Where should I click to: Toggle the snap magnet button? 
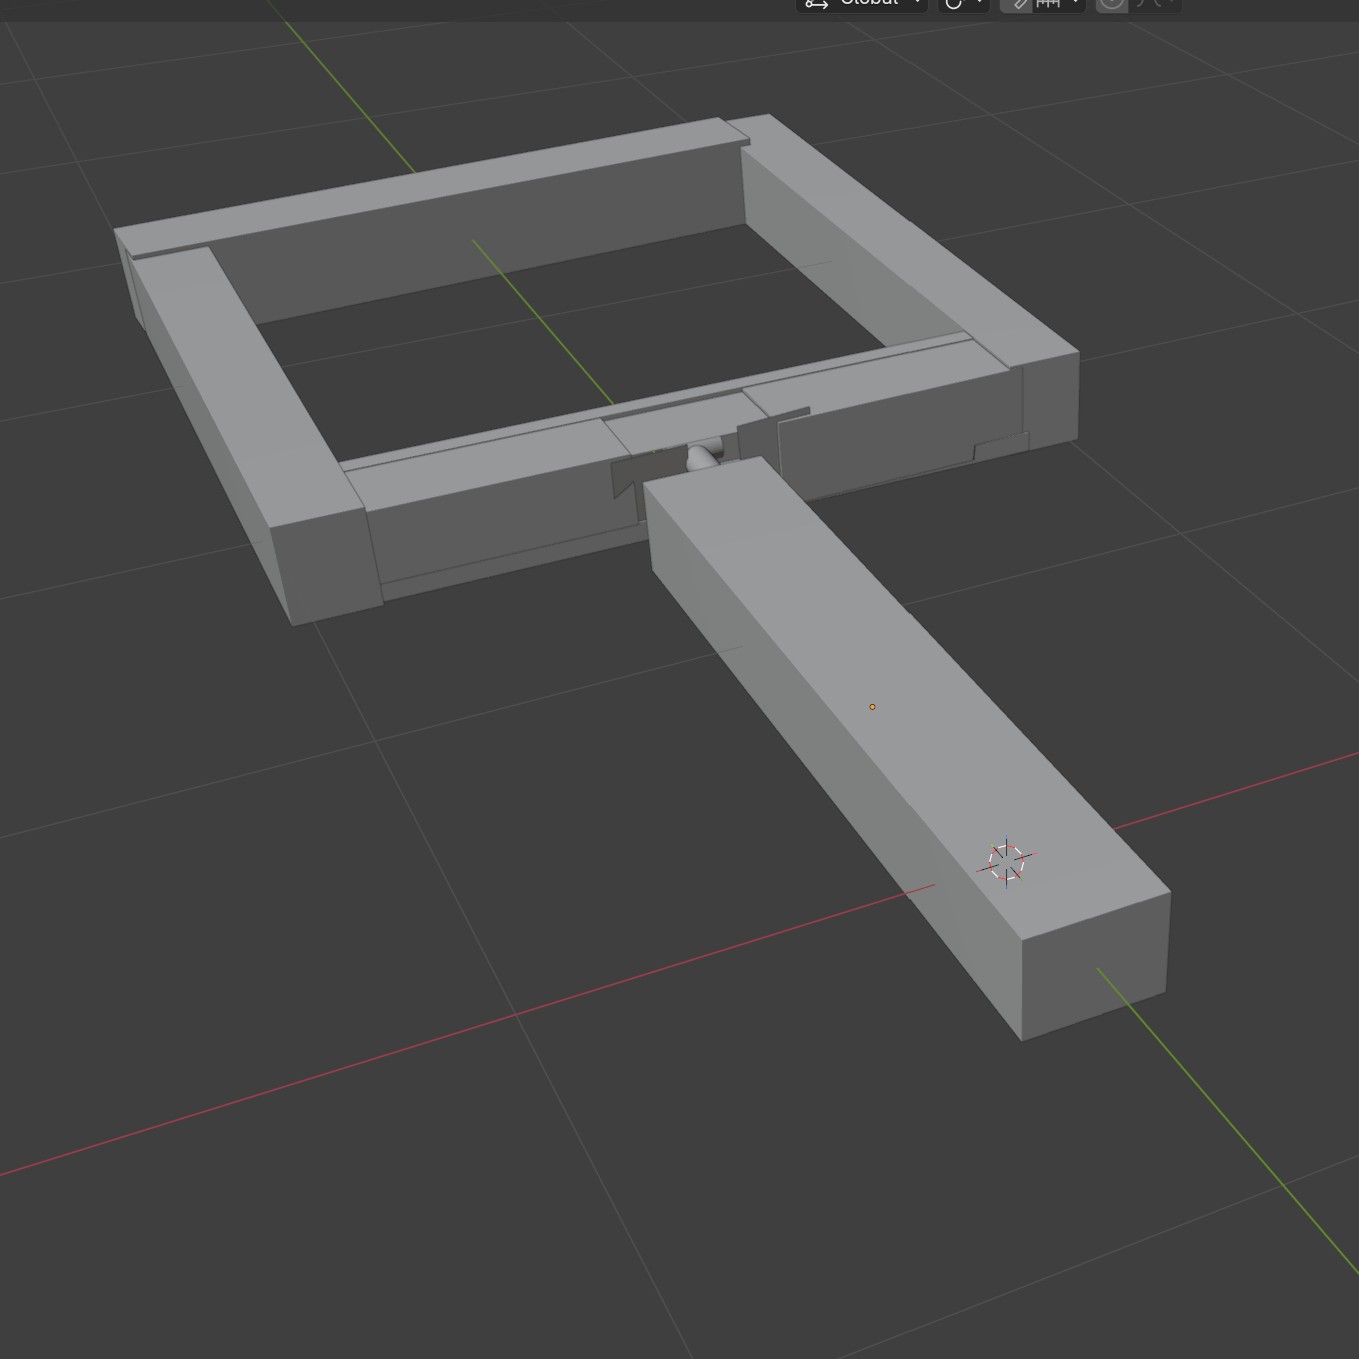click(1016, 5)
